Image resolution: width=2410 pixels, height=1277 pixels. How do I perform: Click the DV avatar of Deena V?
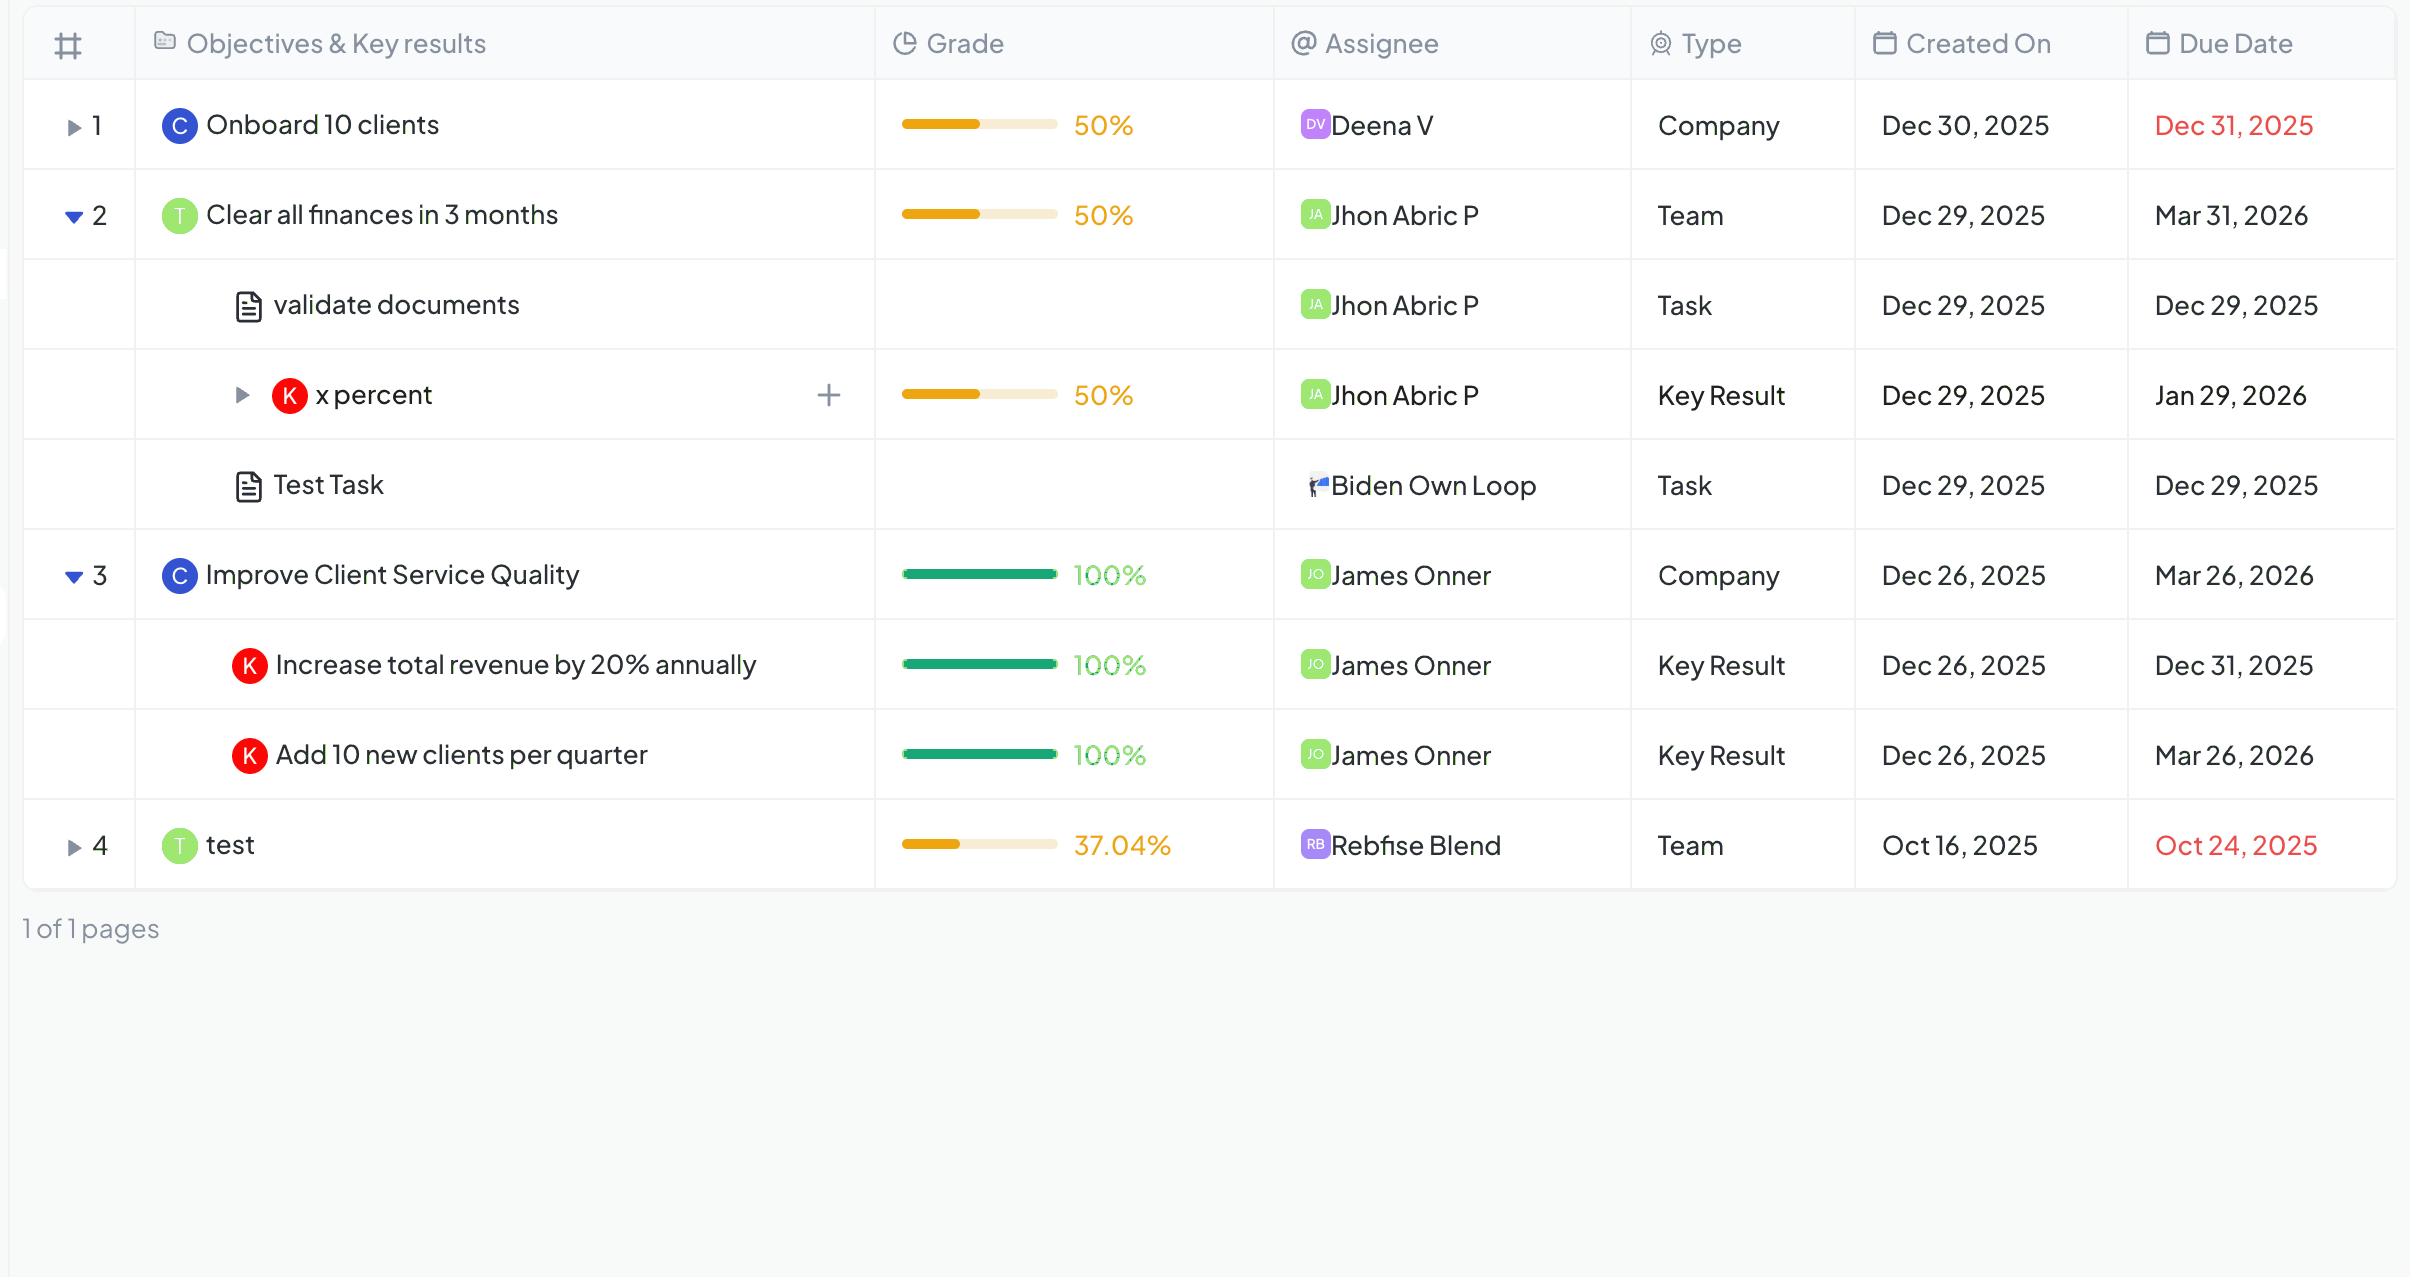click(1314, 125)
